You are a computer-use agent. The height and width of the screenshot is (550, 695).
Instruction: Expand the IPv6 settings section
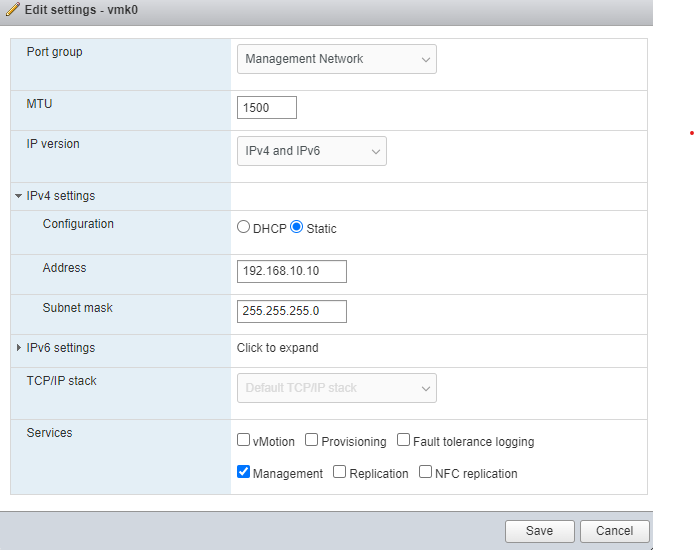coord(19,348)
